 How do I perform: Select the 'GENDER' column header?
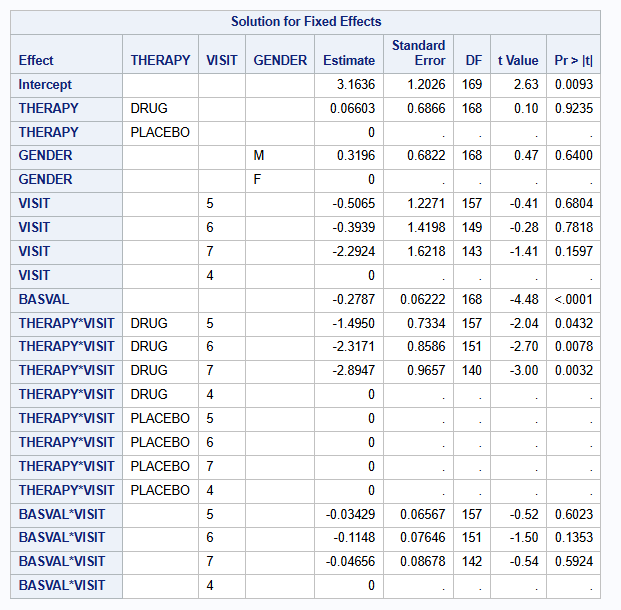280,61
